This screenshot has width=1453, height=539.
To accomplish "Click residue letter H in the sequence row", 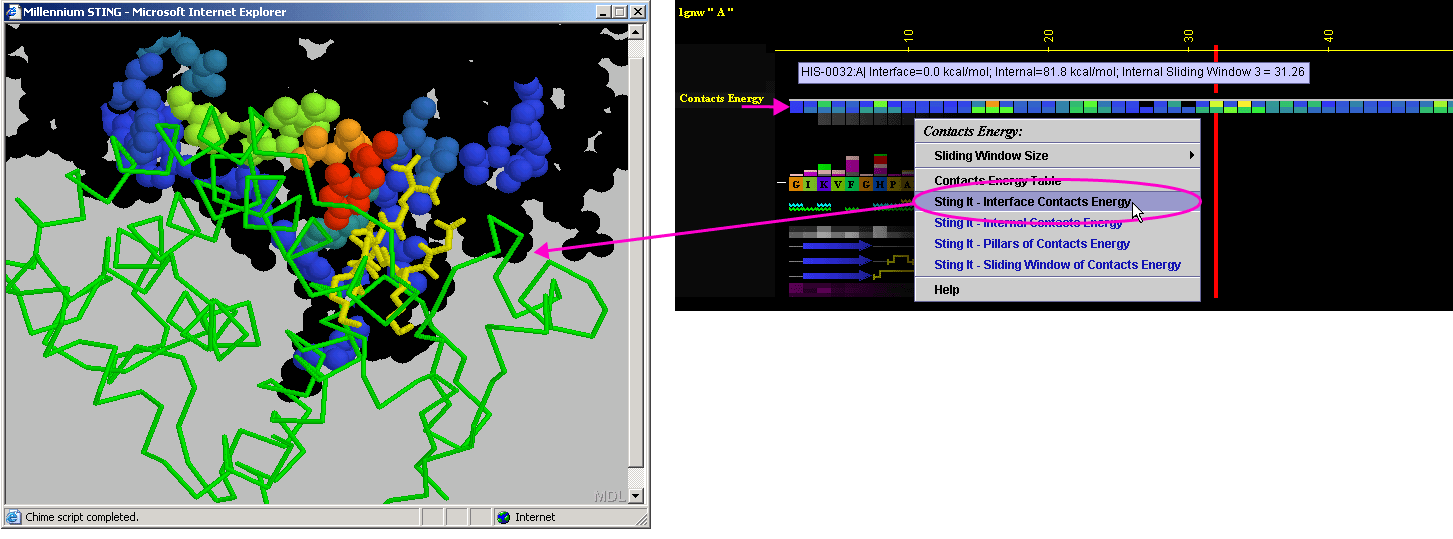I will [880, 184].
